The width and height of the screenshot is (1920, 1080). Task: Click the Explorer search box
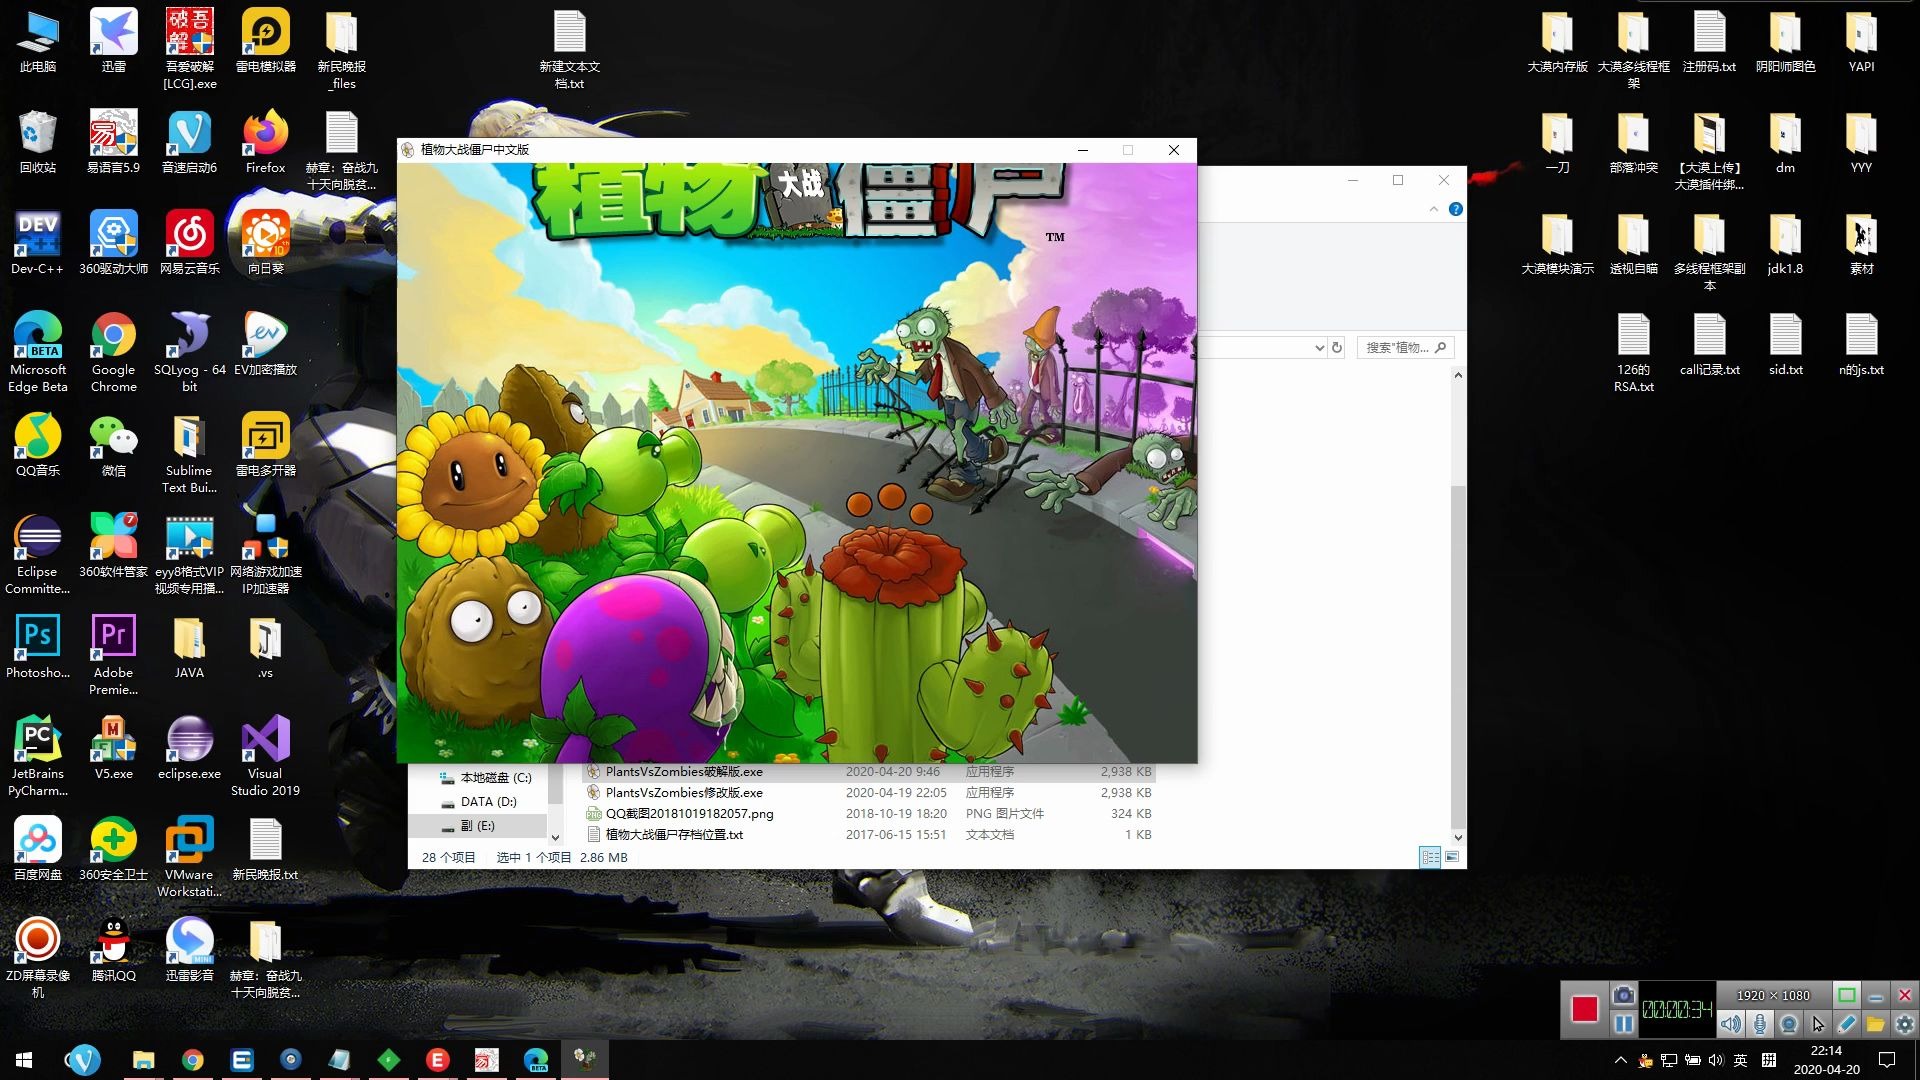[1405, 347]
